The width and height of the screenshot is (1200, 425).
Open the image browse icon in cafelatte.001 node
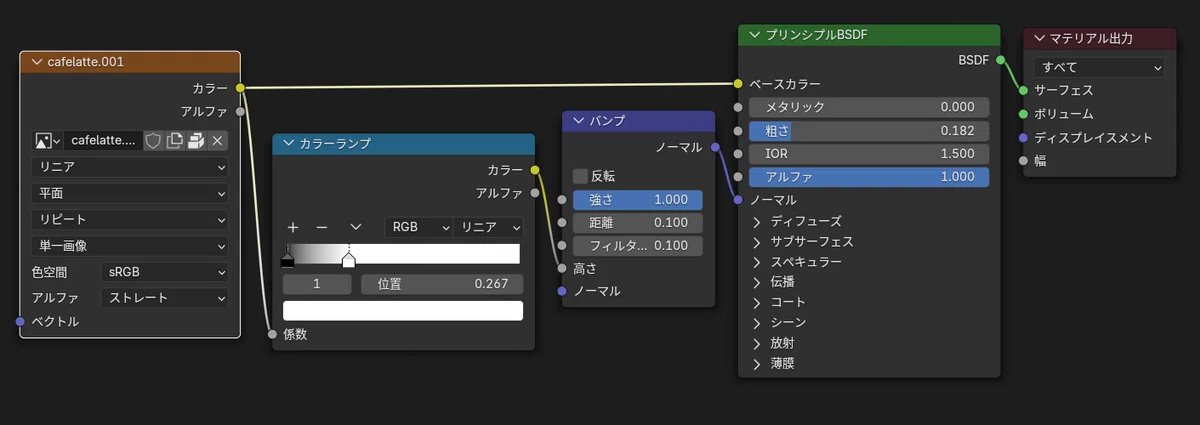pos(47,141)
